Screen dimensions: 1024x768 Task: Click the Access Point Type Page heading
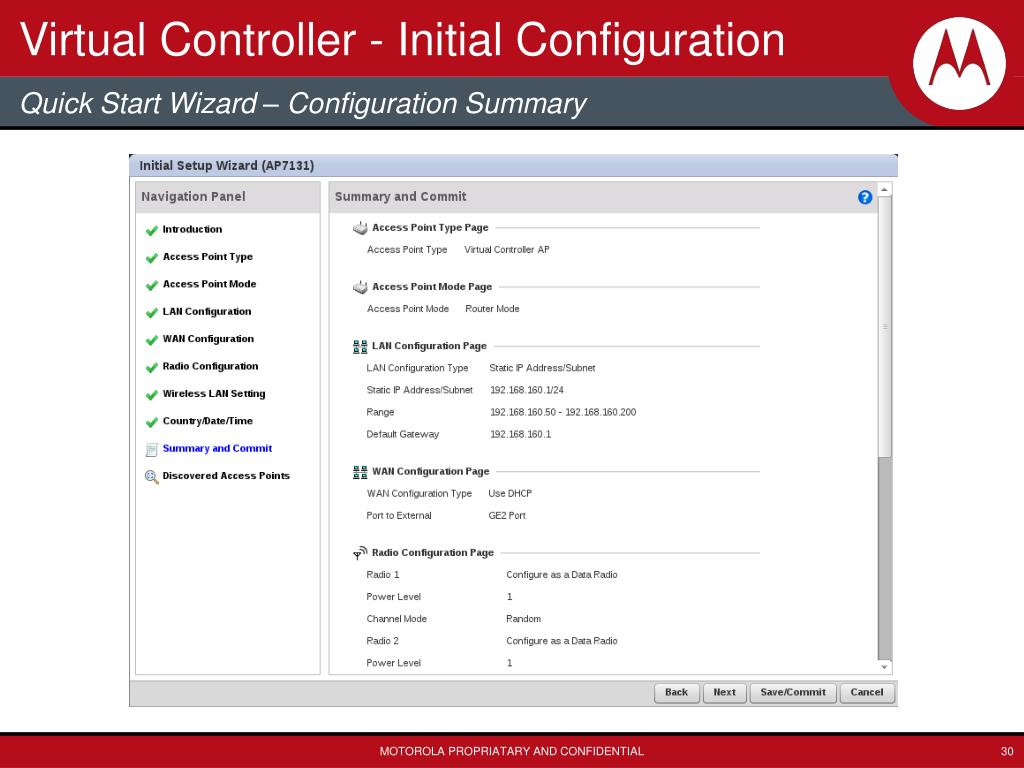(x=430, y=228)
